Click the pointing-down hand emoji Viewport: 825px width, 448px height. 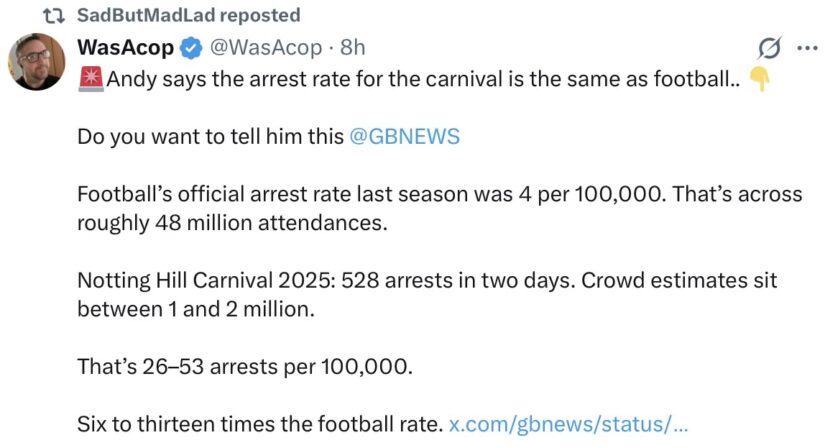pyautogui.click(x=759, y=79)
